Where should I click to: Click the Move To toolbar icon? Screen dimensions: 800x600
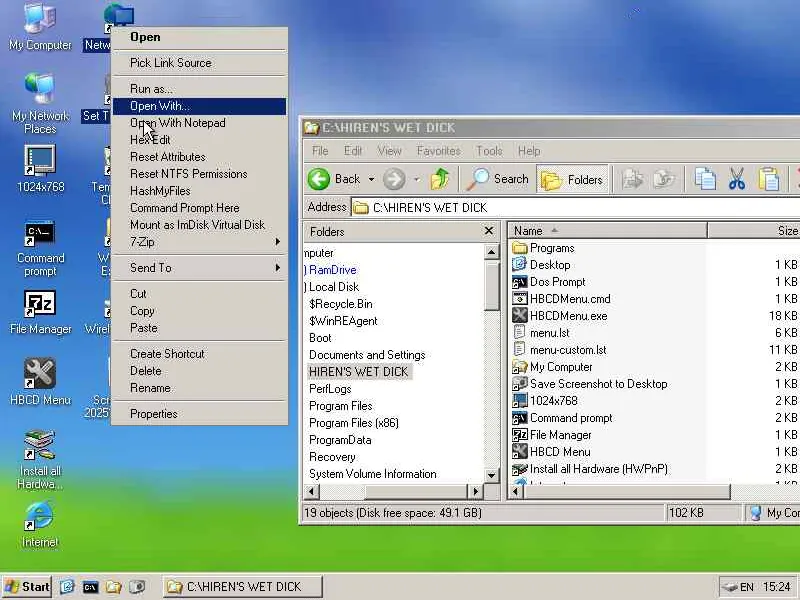coord(632,179)
